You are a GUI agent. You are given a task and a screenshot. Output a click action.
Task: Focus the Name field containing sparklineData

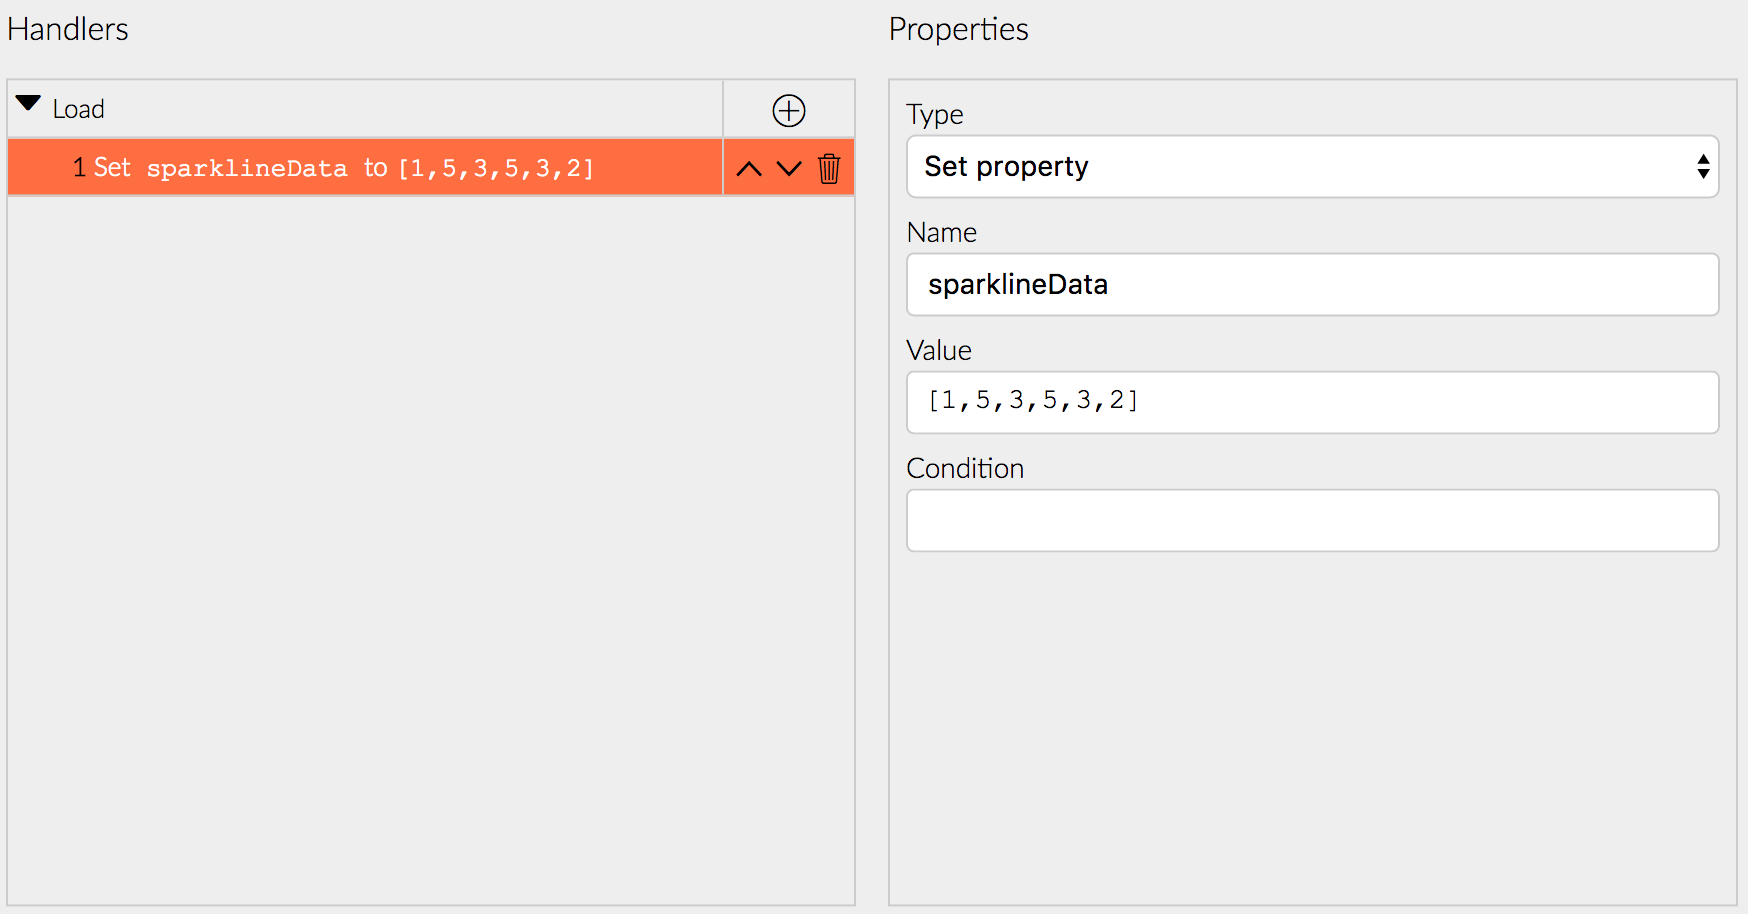coord(1312,285)
